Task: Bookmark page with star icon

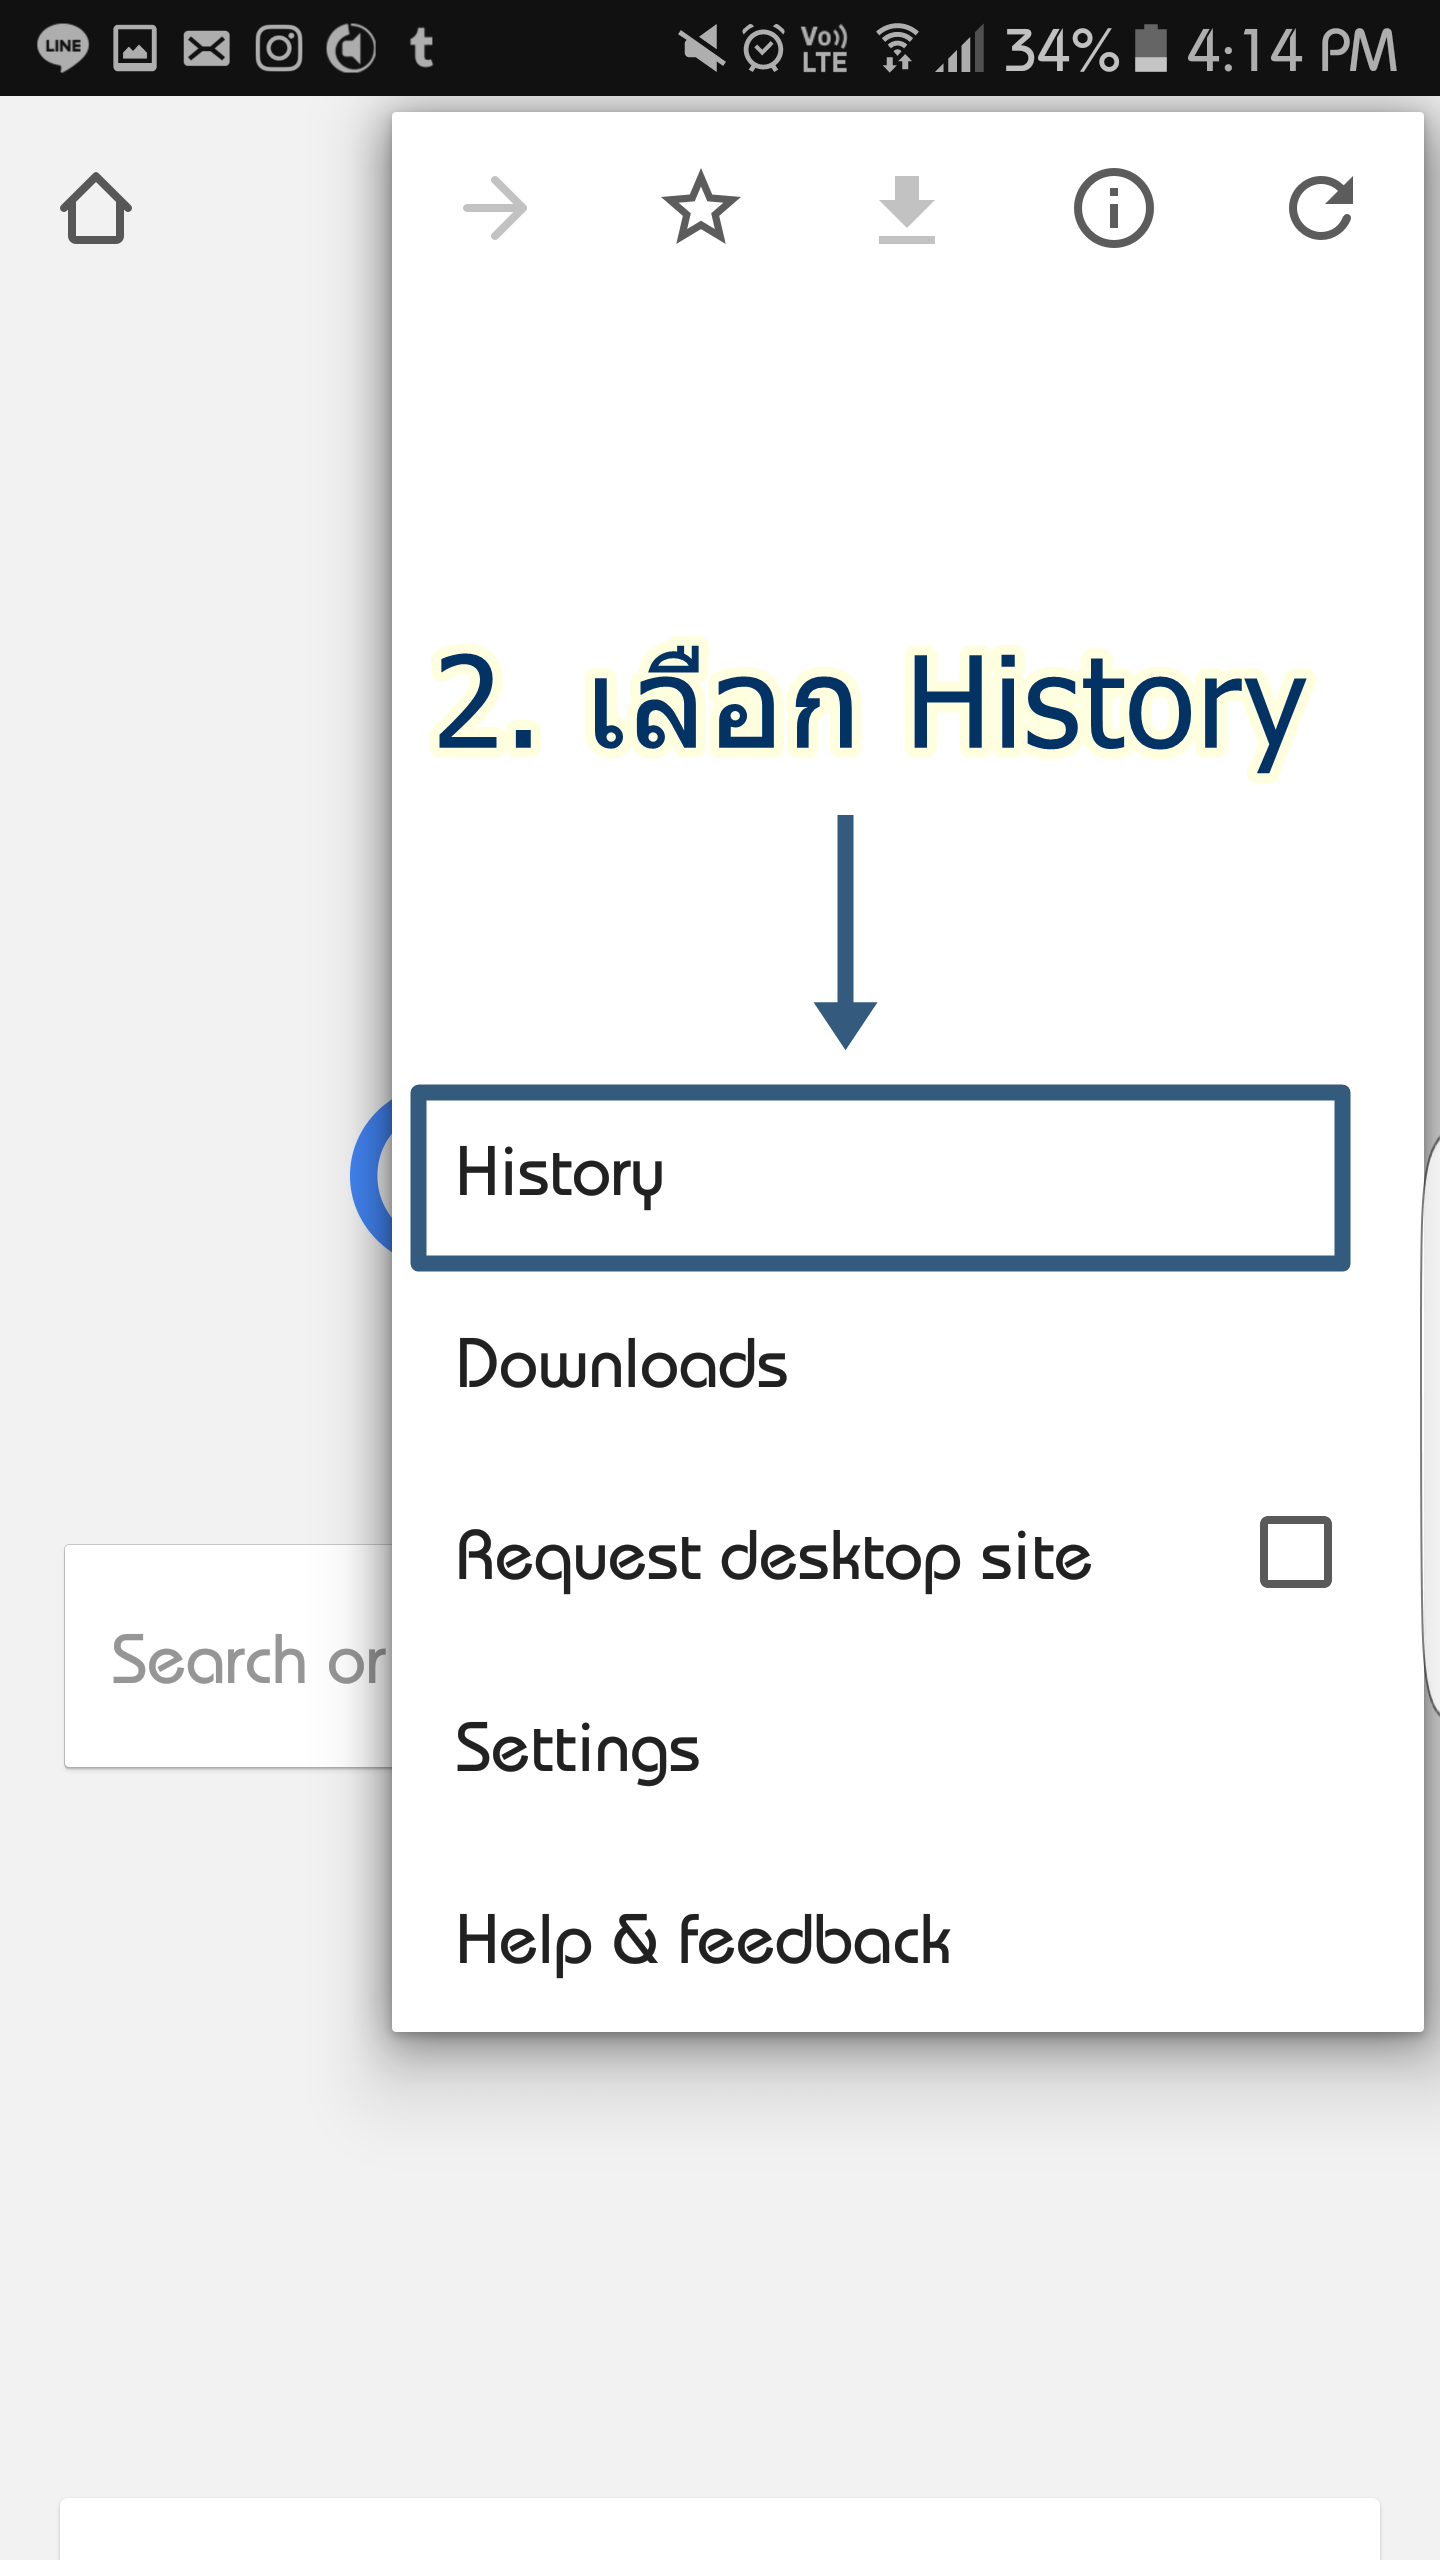Action: pos(701,208)
